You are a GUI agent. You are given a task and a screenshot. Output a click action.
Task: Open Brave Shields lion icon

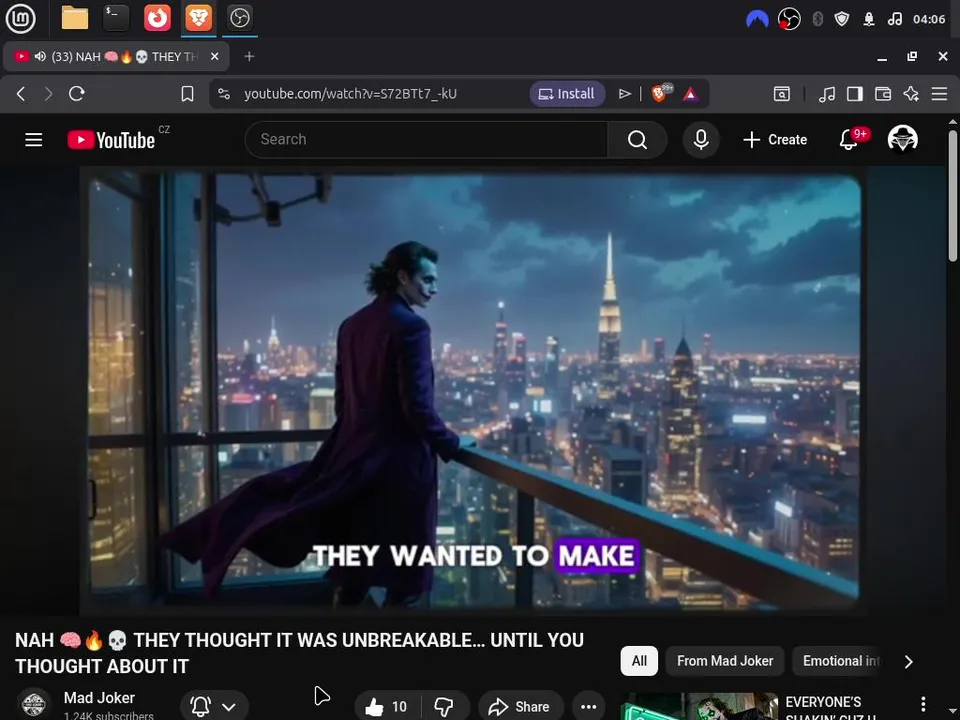pyautogui.click(x=661, y=93)
